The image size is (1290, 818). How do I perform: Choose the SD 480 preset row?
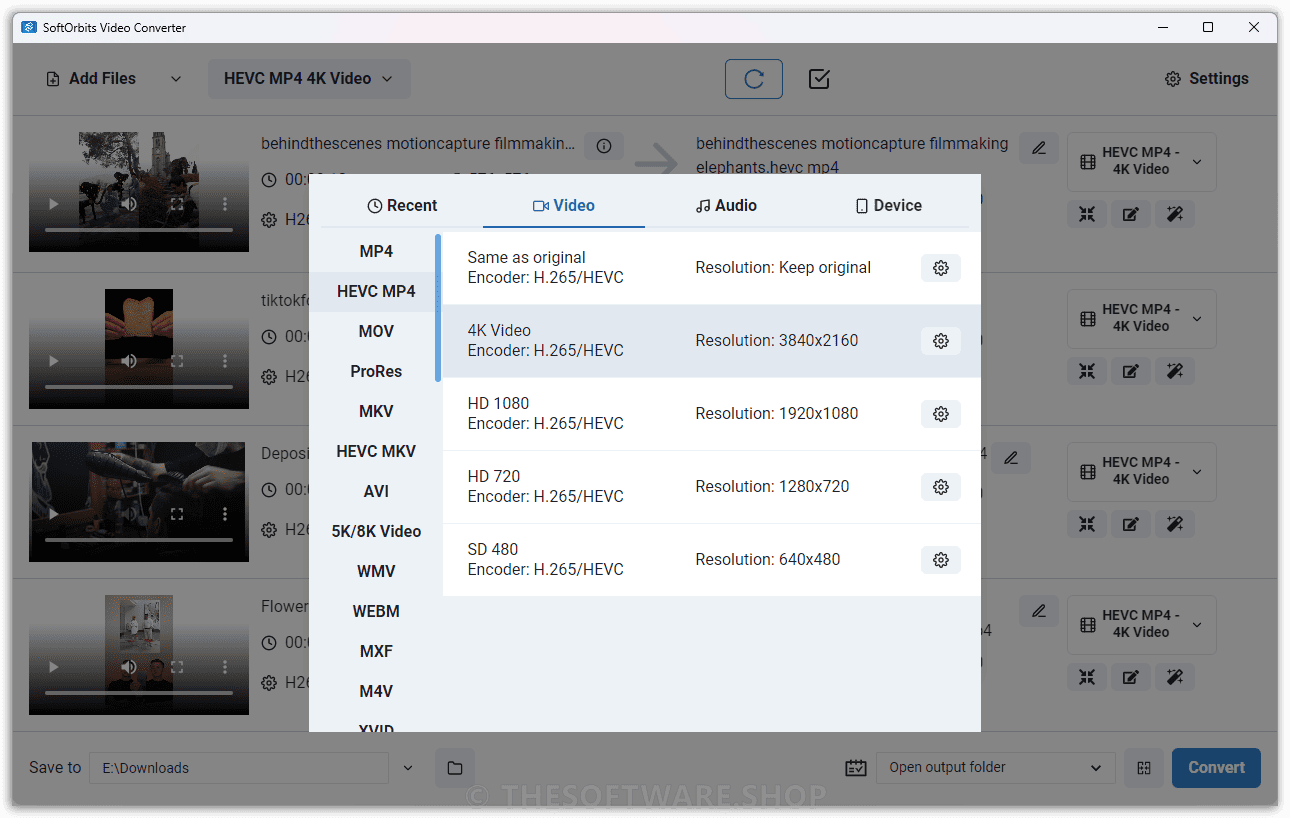click(711, 560)
